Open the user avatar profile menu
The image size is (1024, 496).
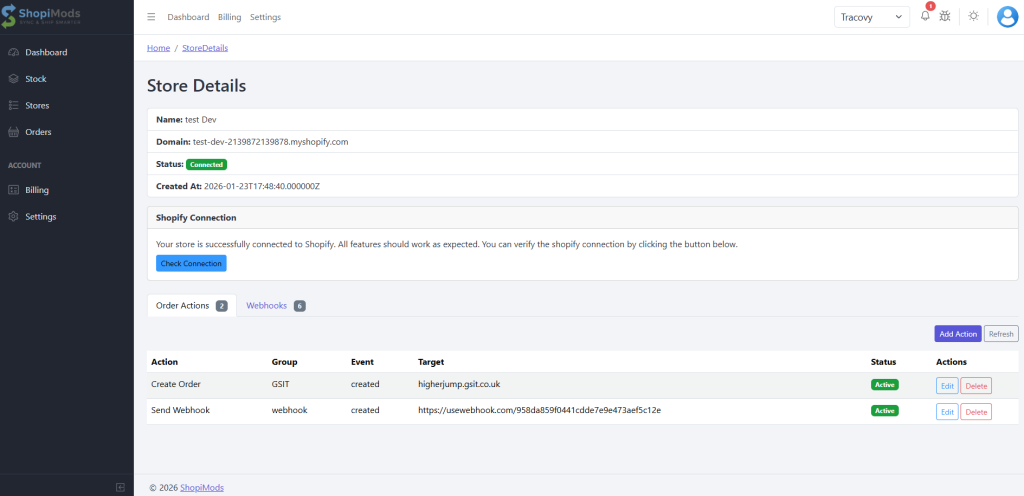[x=1006, y=17]
